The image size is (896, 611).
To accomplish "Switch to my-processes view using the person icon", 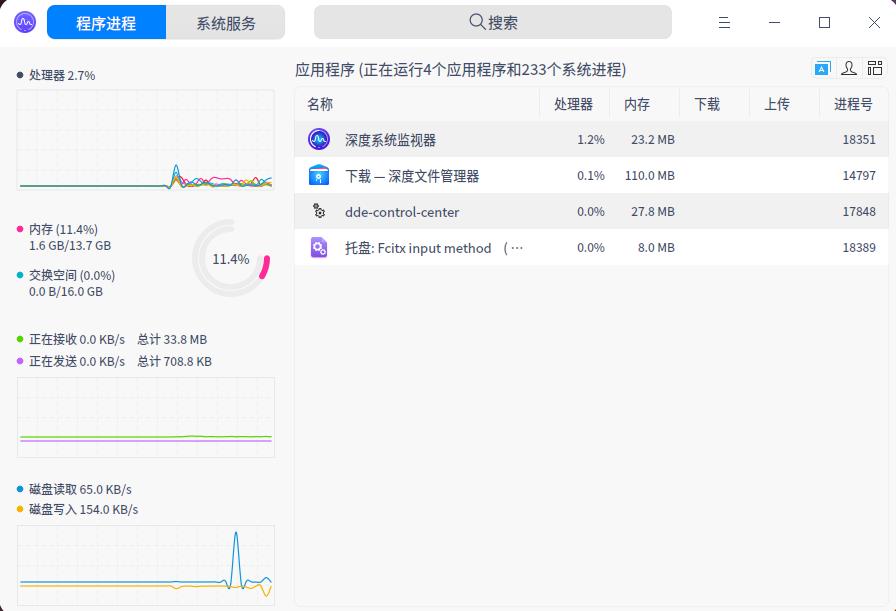I will click(x=848, y=68).
